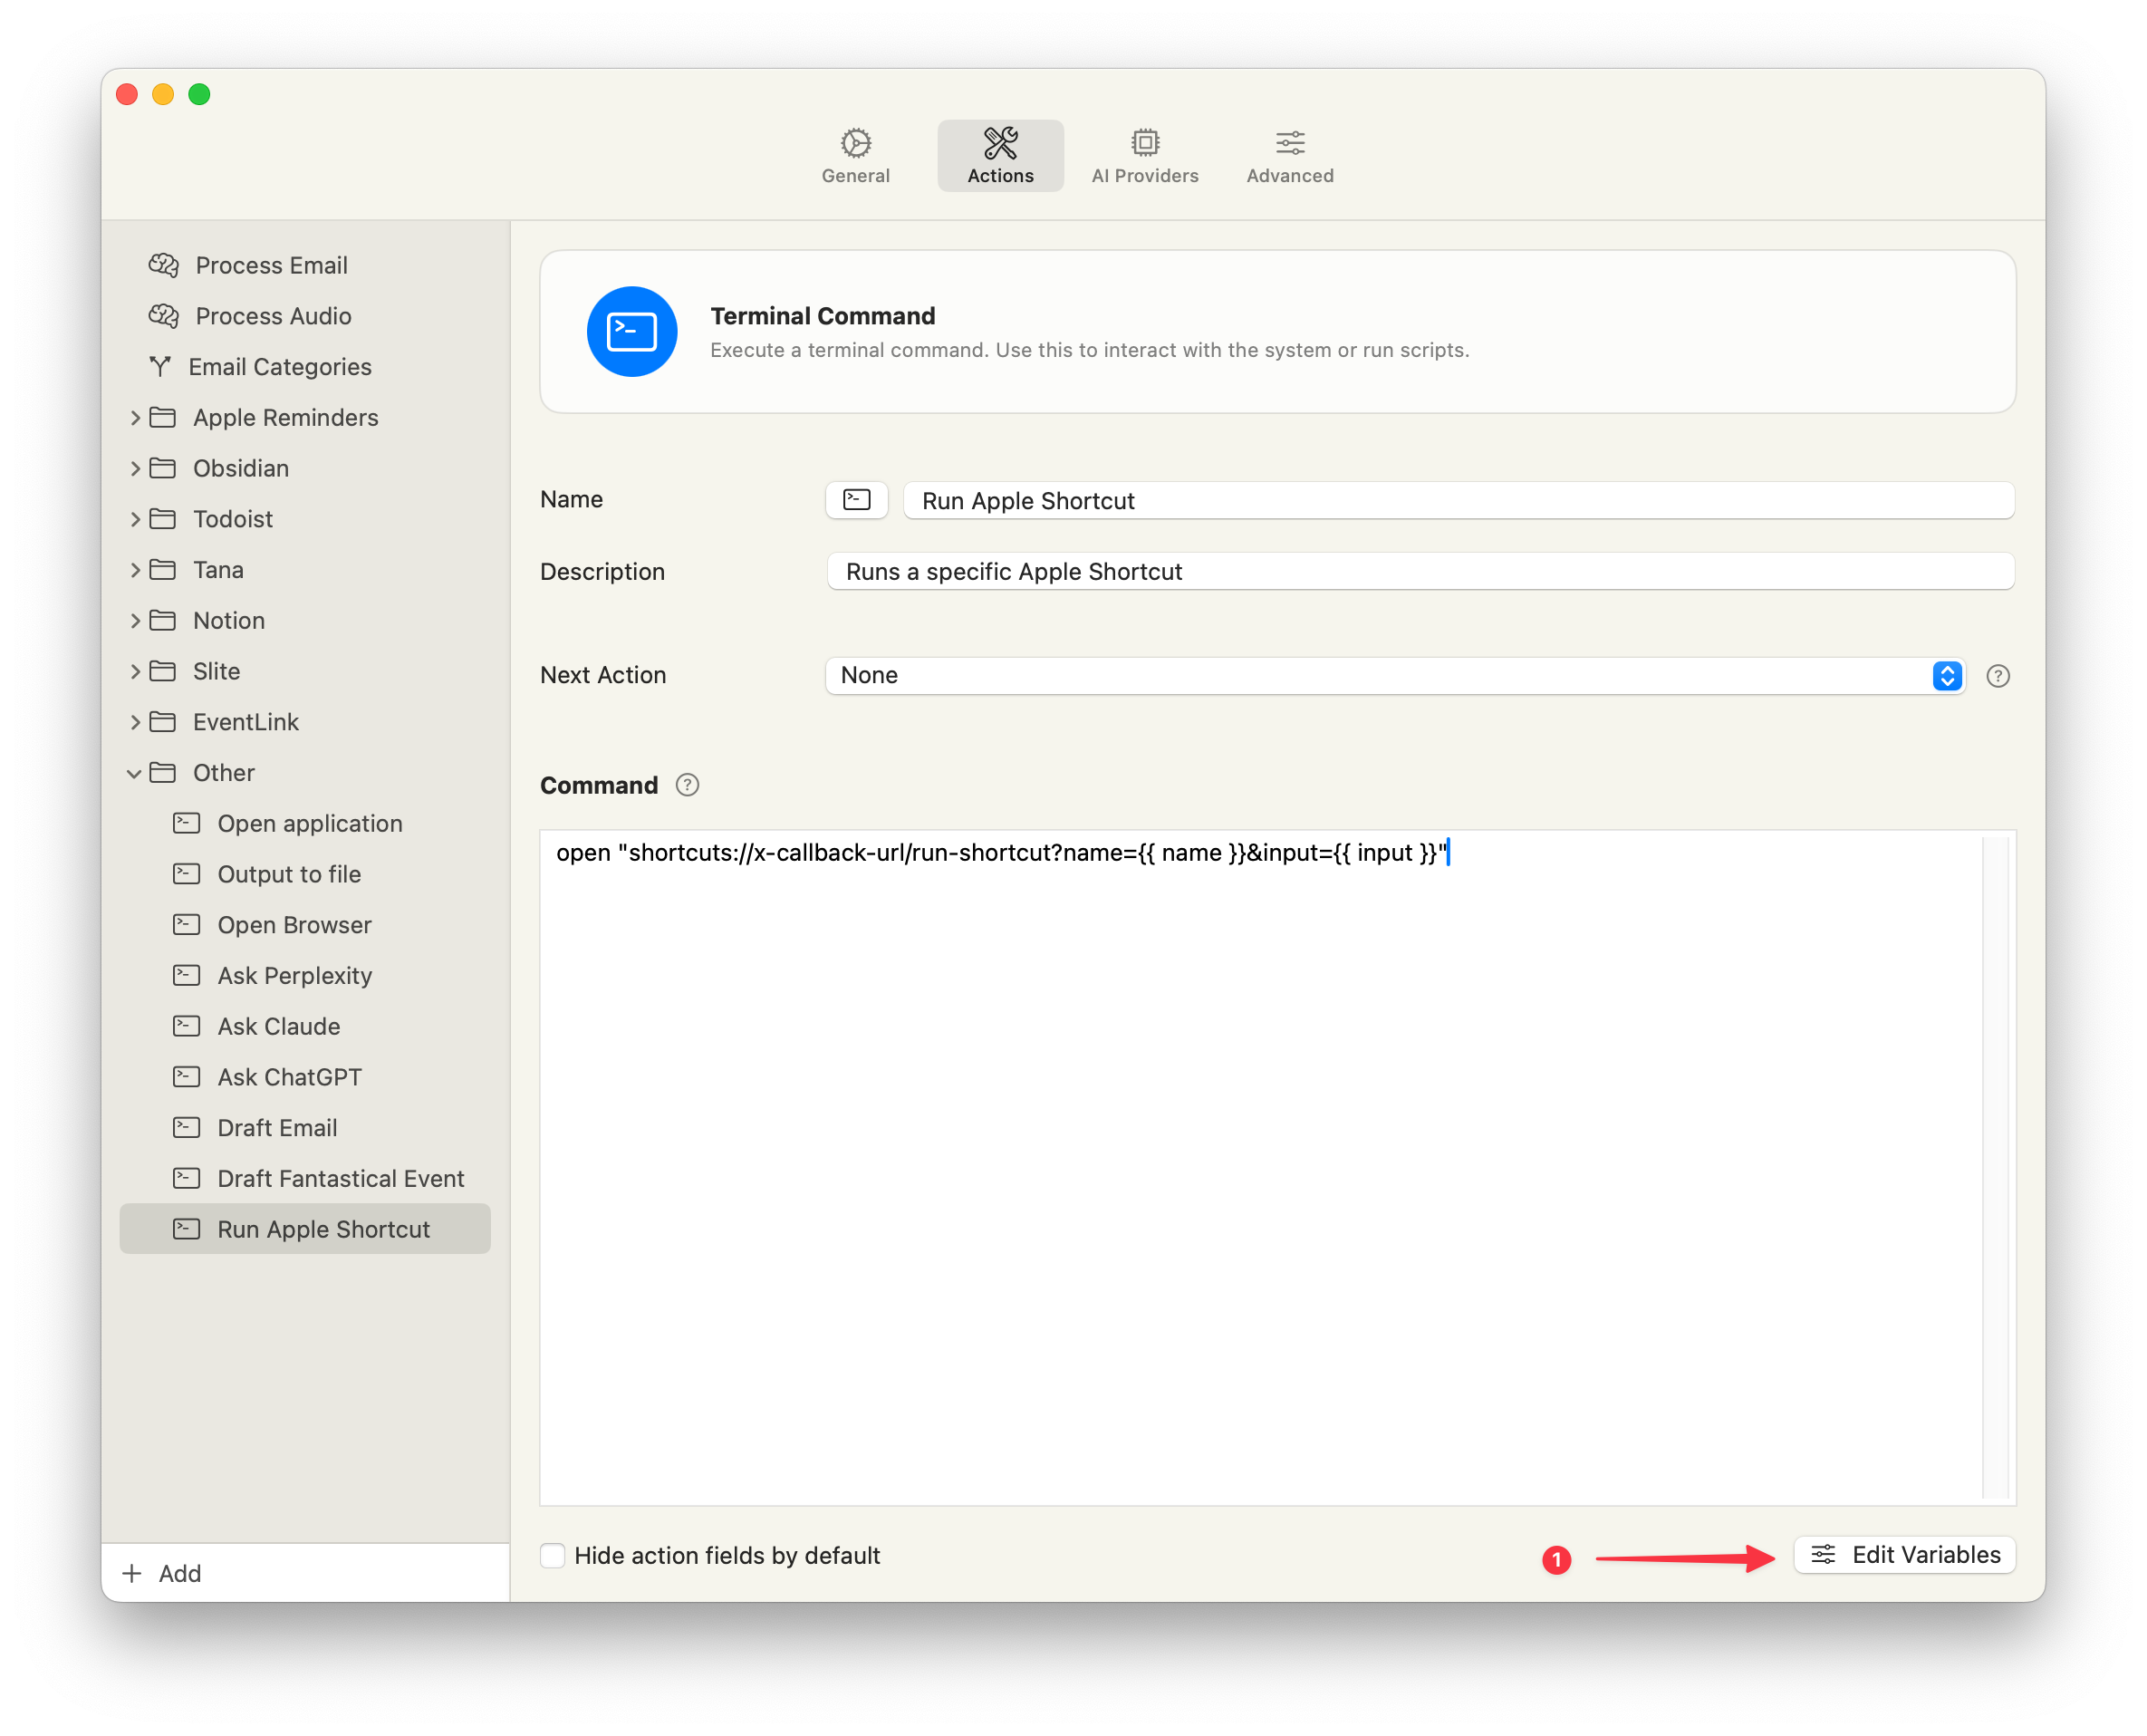2147x1736 pixels.
Task: Open the AI Providers tab
Action: point(1145,156)
